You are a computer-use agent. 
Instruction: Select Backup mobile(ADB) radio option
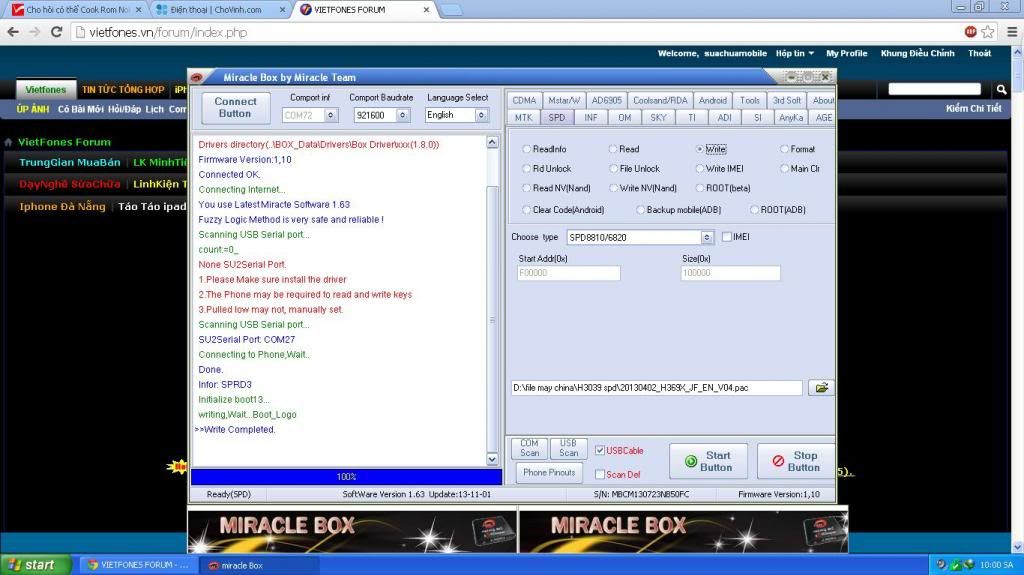pyautogui.click(x=640, y=210)
